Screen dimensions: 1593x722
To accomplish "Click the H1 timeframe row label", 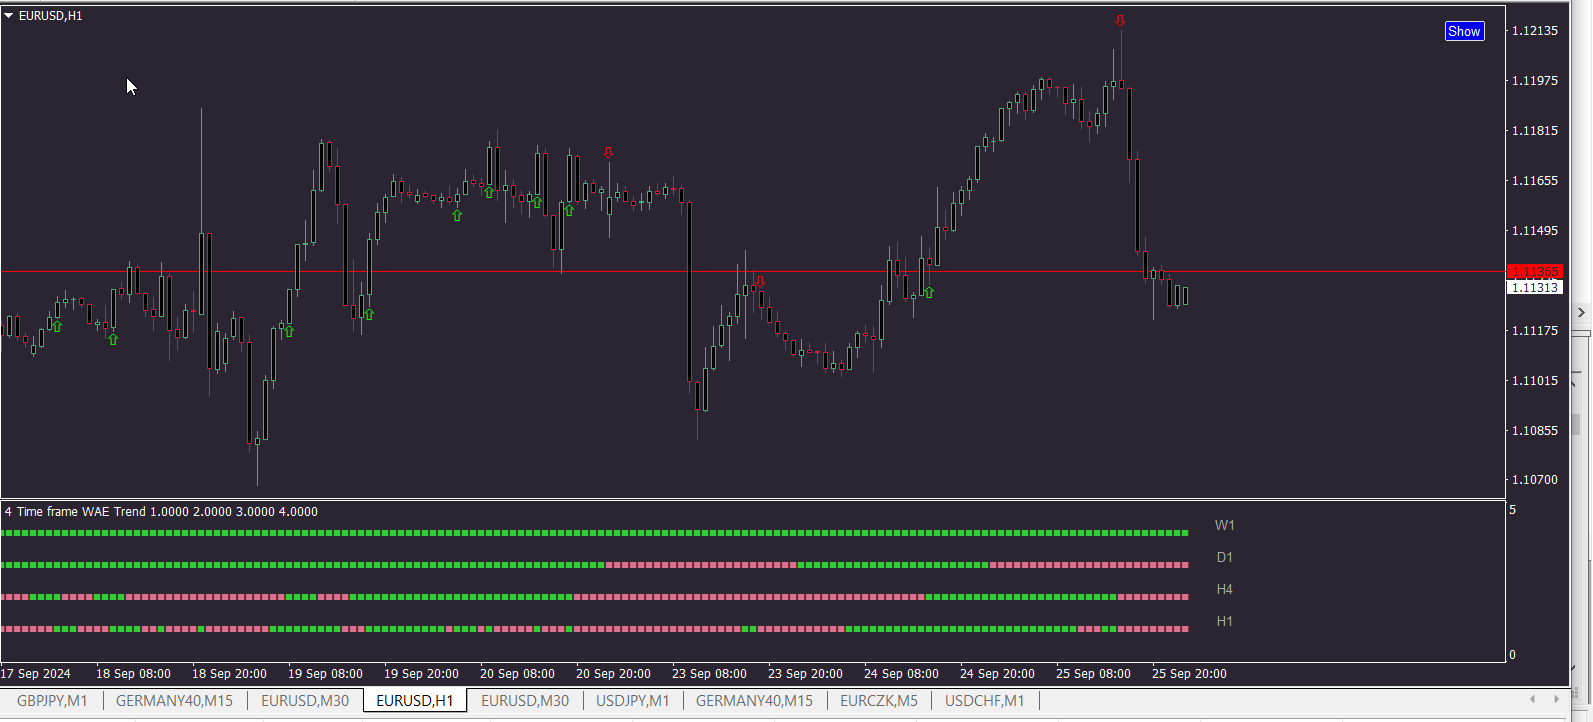I will (1225, 621).
